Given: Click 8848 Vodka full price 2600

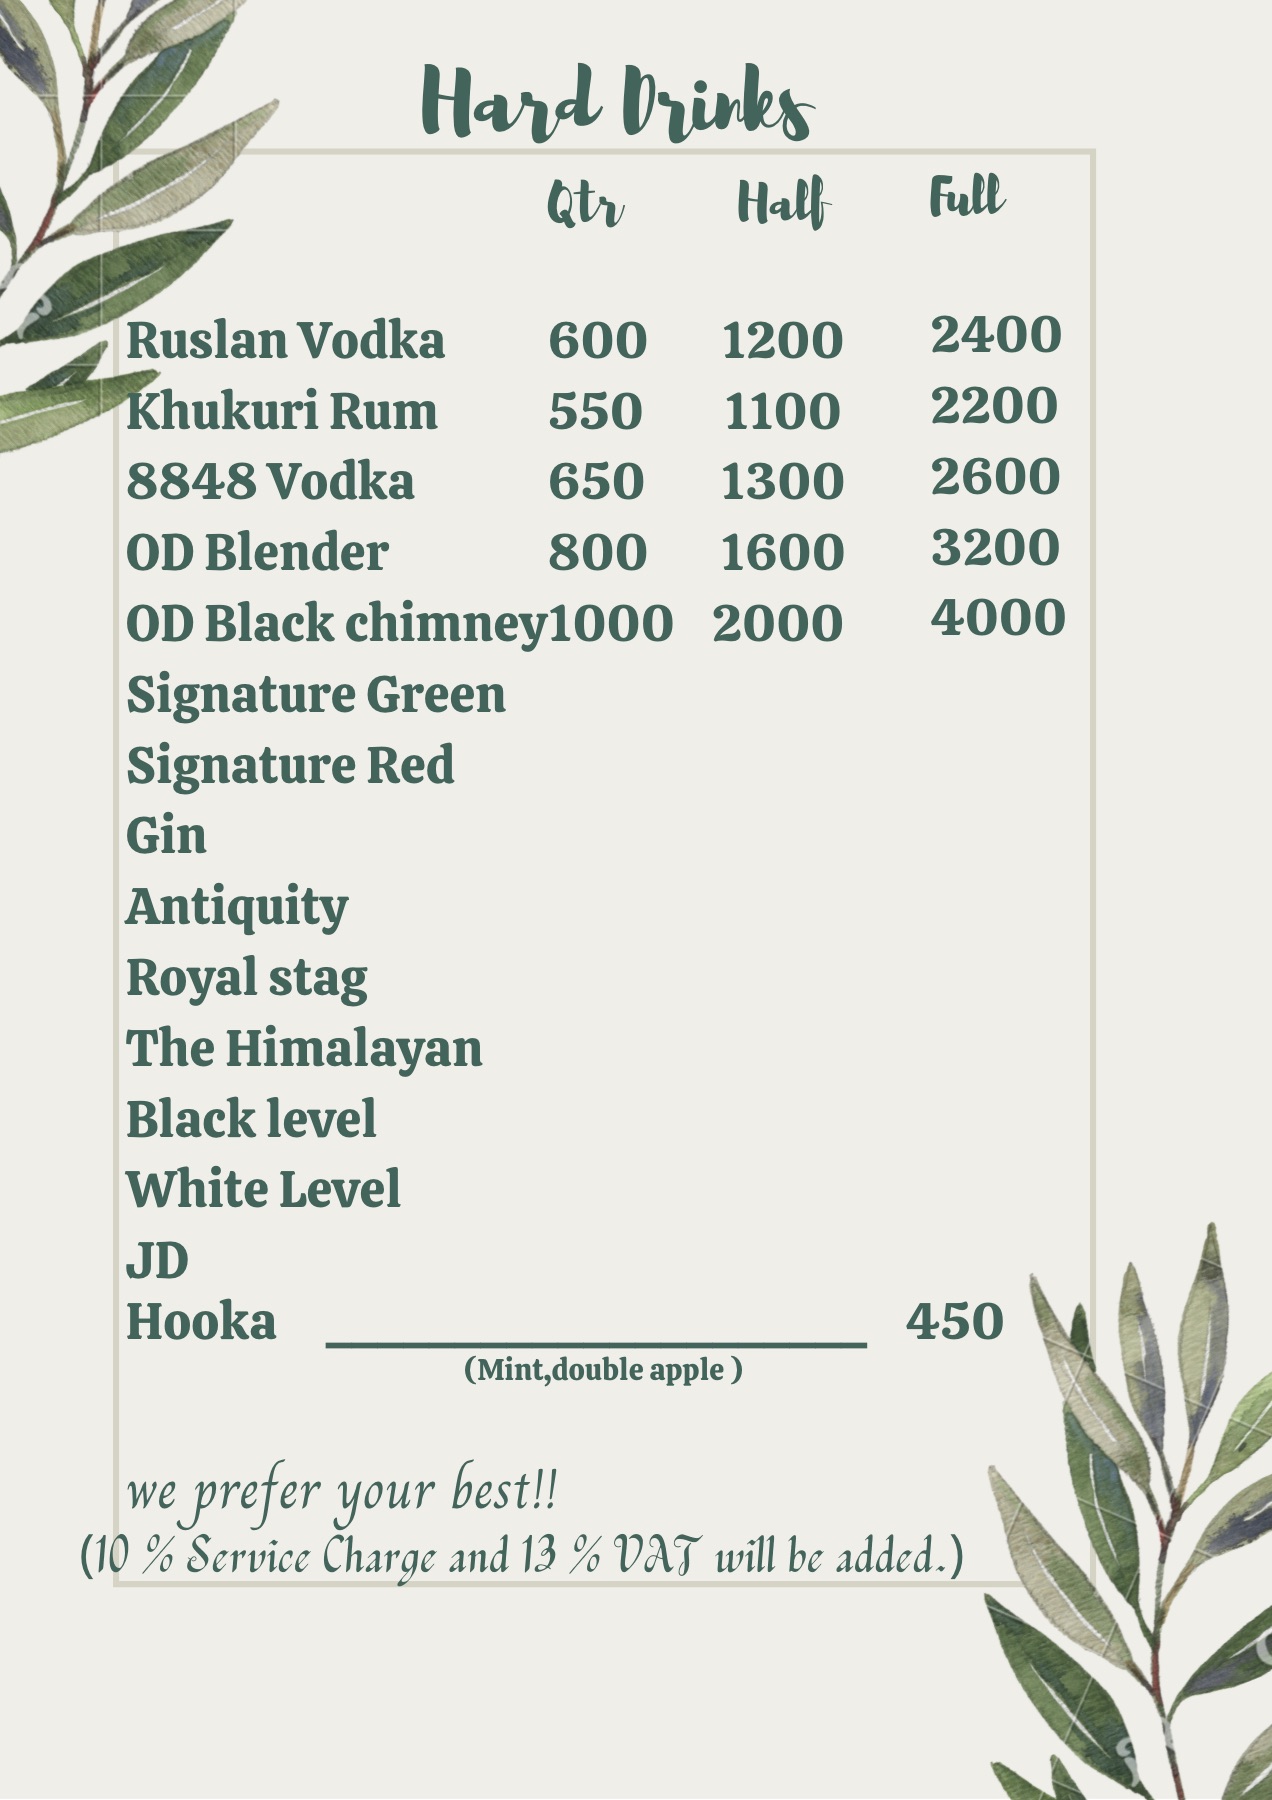Looking at the screenshot, I should point(995,476).
